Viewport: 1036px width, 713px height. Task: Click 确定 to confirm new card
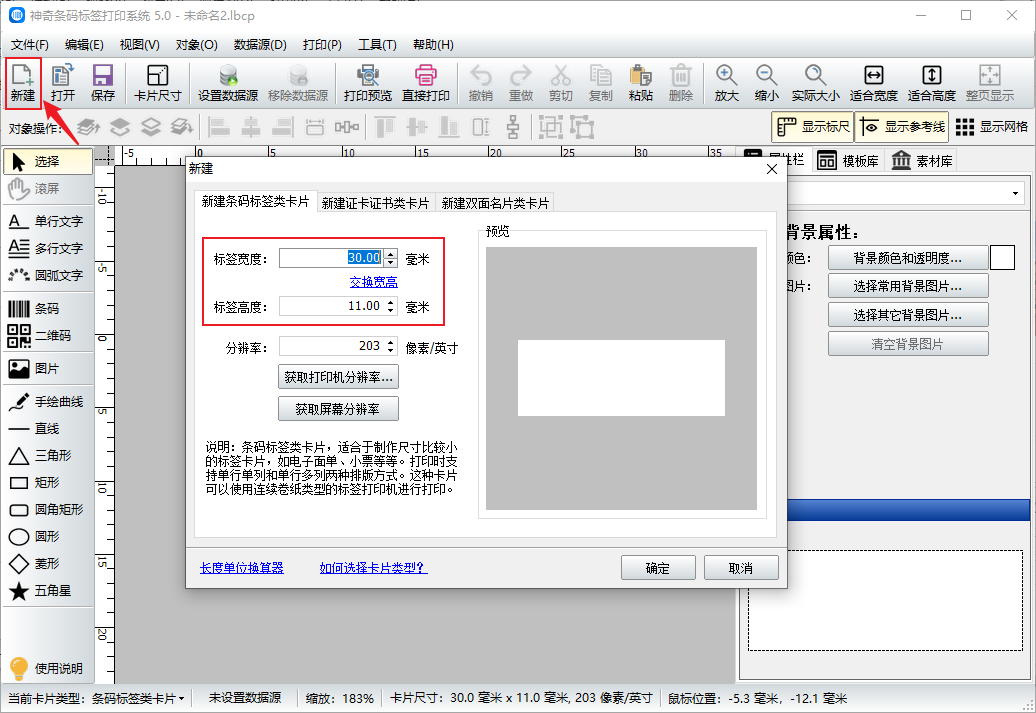[x=658, y=568]
